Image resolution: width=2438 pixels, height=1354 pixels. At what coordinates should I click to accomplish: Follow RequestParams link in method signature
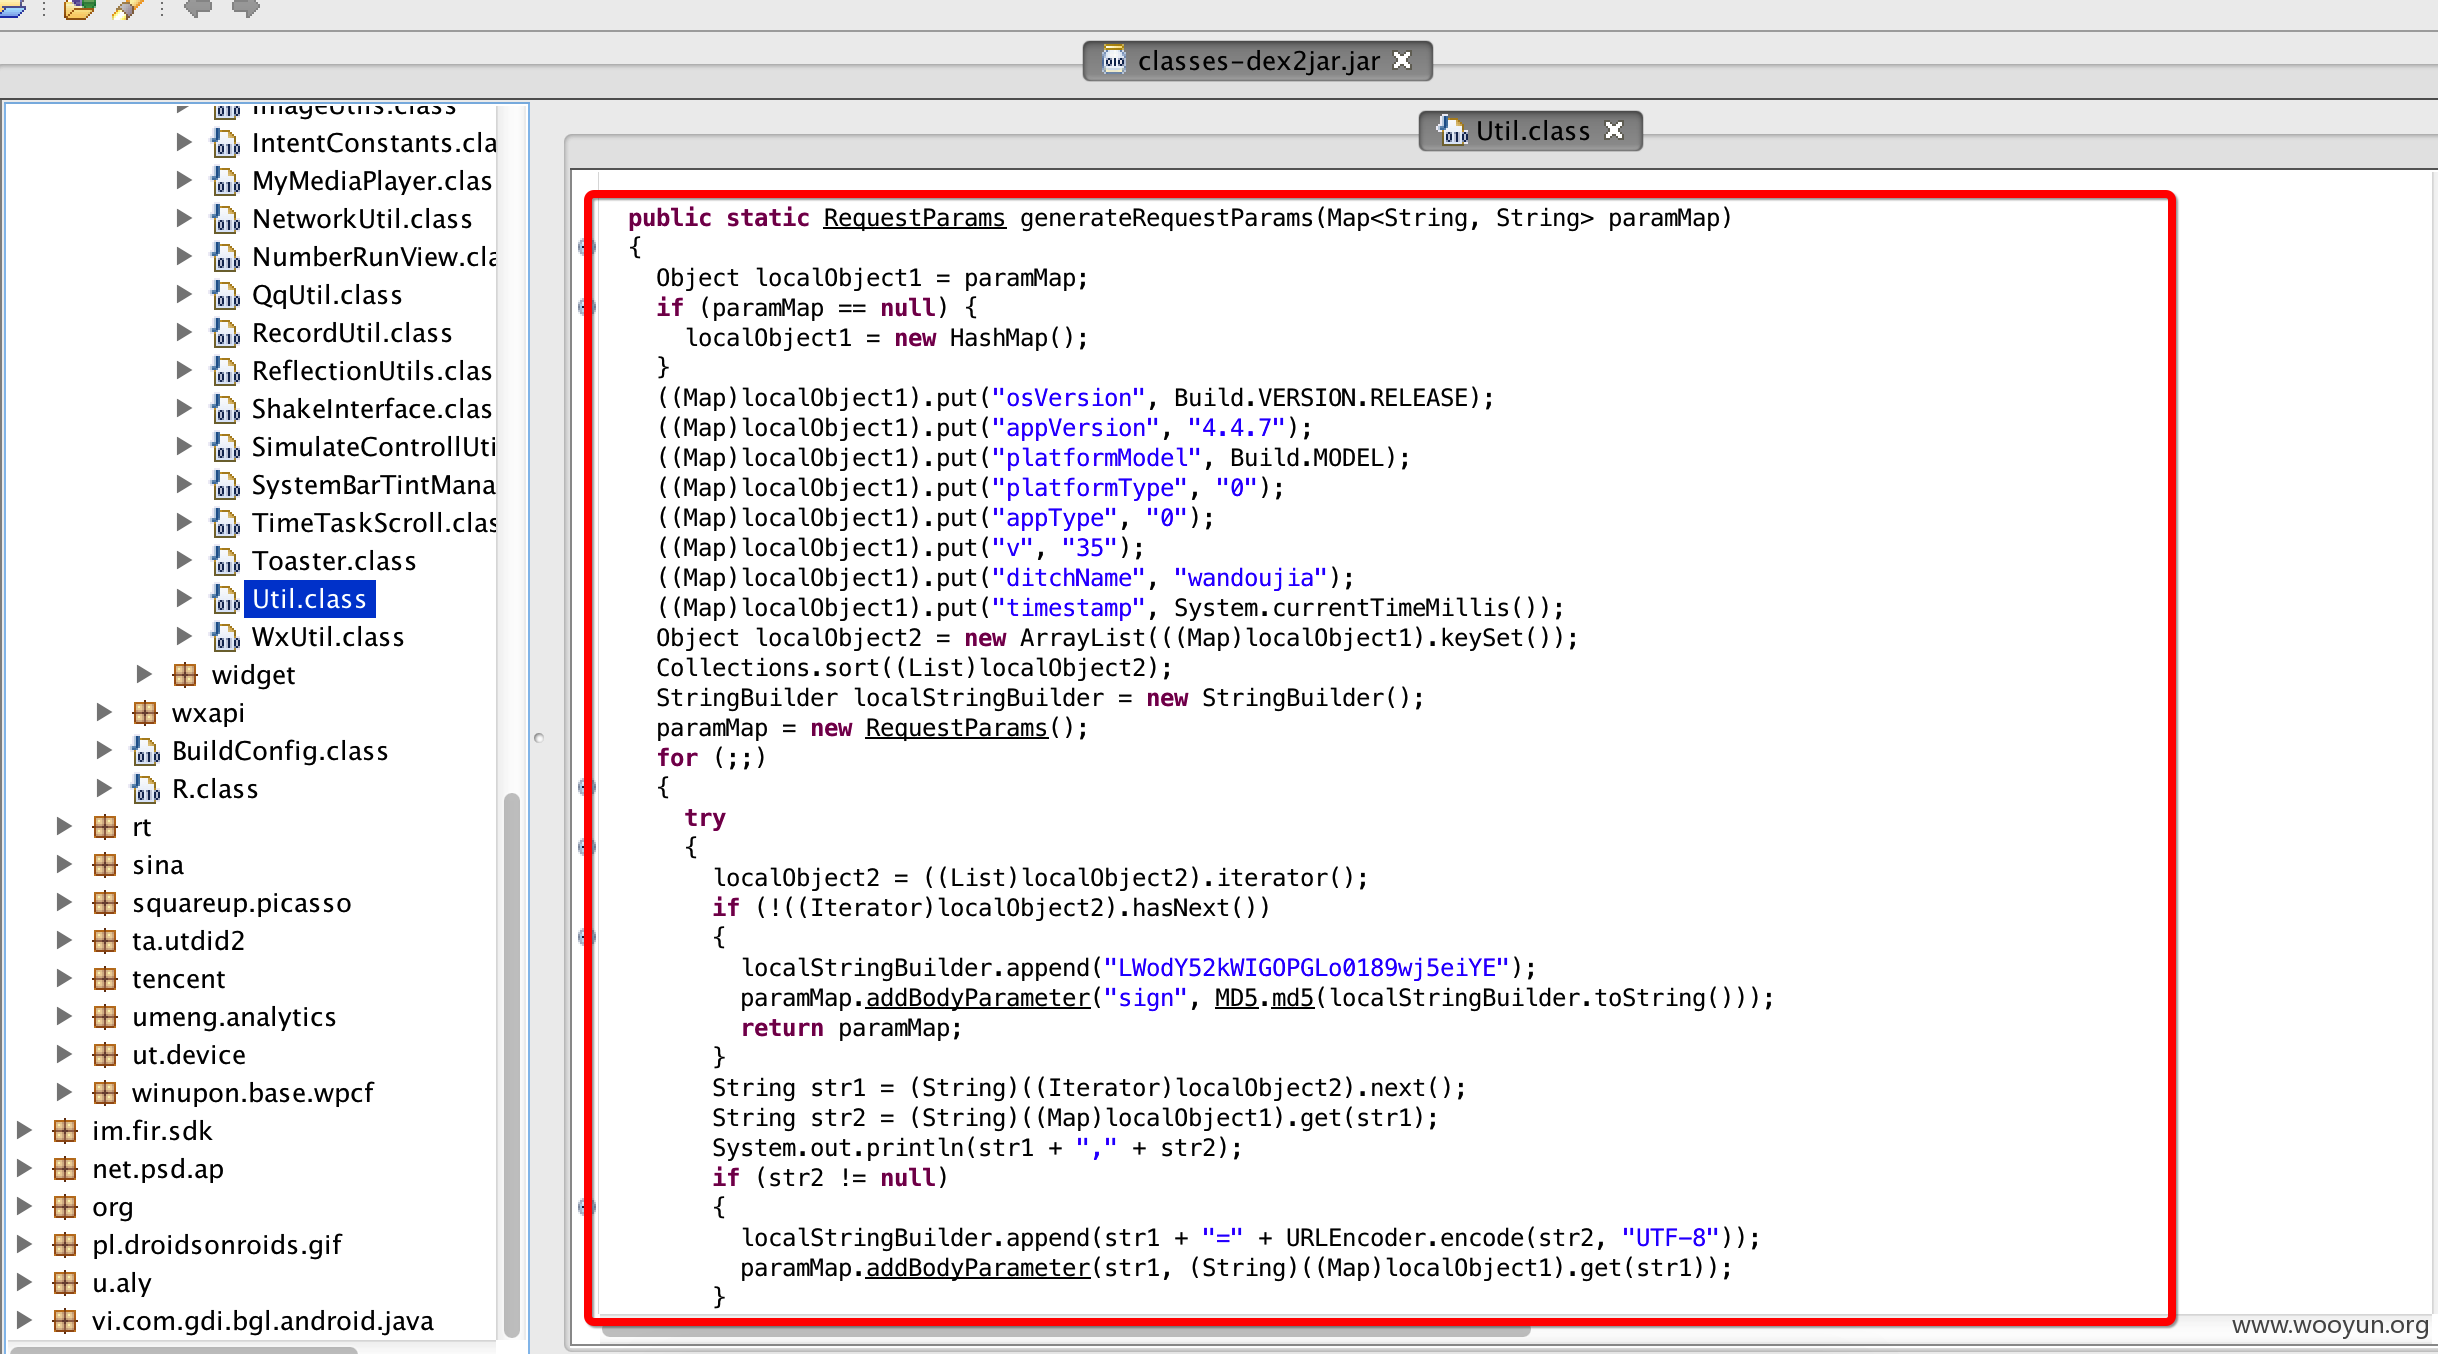pos(914,218)
